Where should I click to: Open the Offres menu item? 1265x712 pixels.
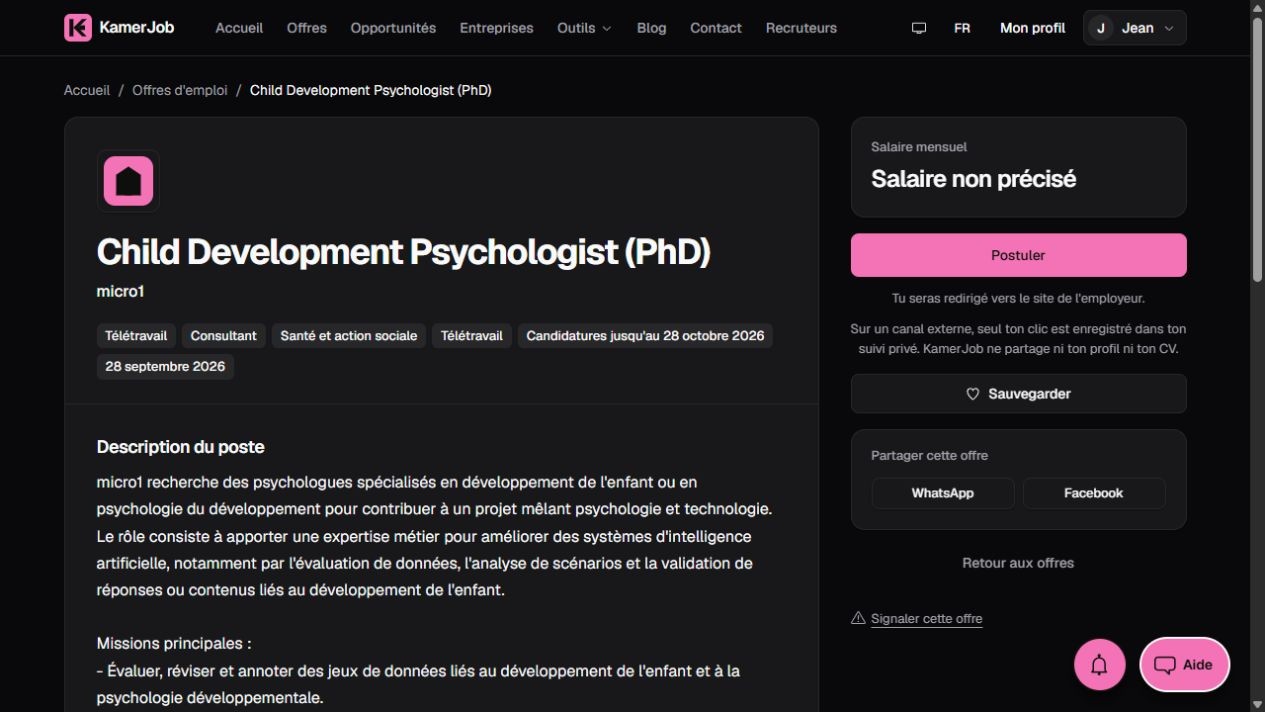[x=307, y=28]
